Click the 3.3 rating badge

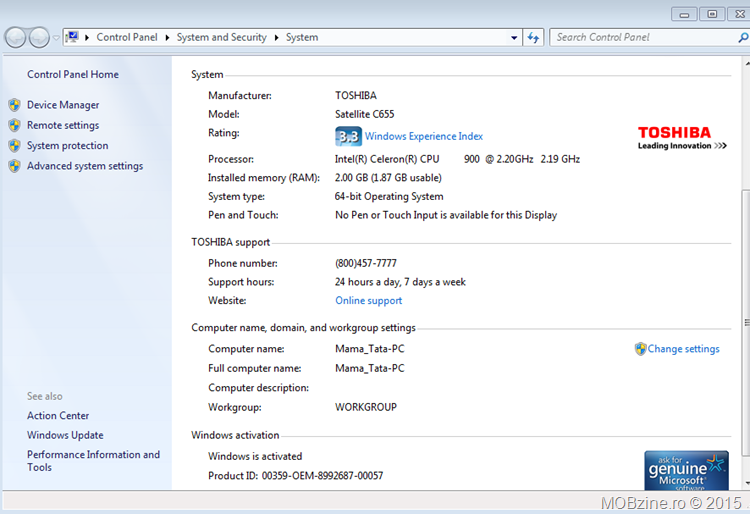point(348,137)
